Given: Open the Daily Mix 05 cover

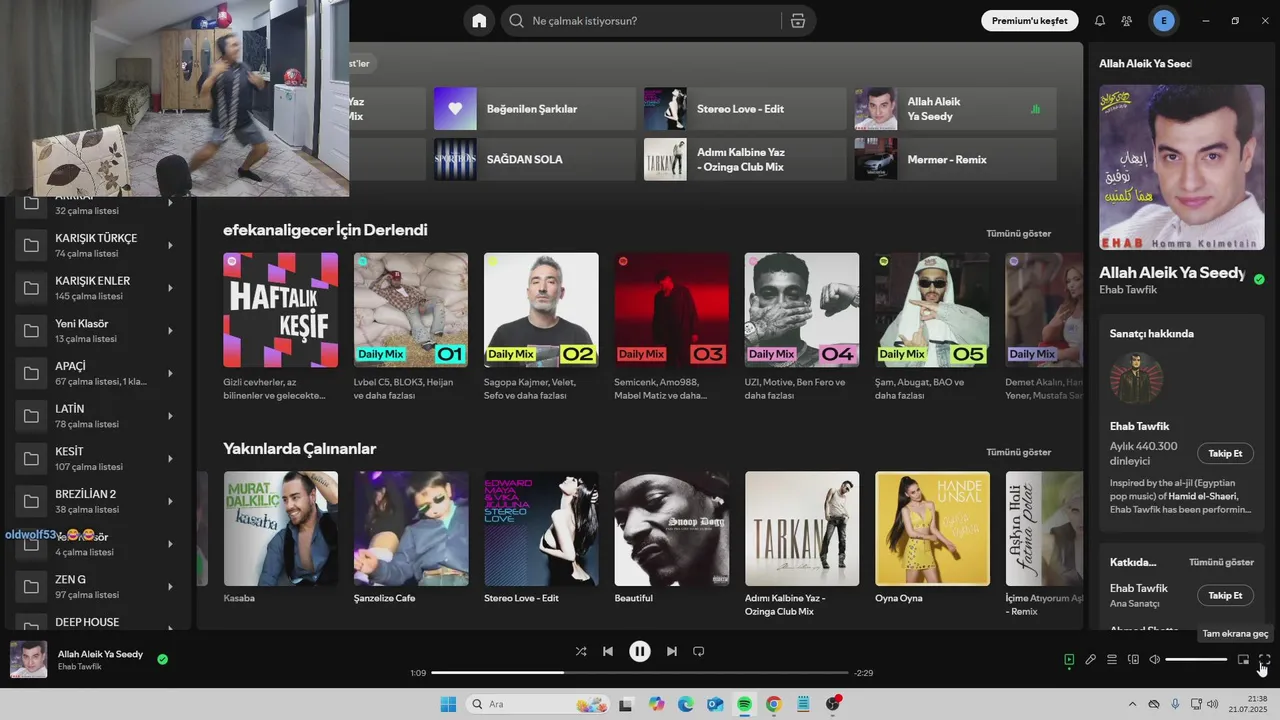Looking at the screenshot, I should tap(932, 310).
